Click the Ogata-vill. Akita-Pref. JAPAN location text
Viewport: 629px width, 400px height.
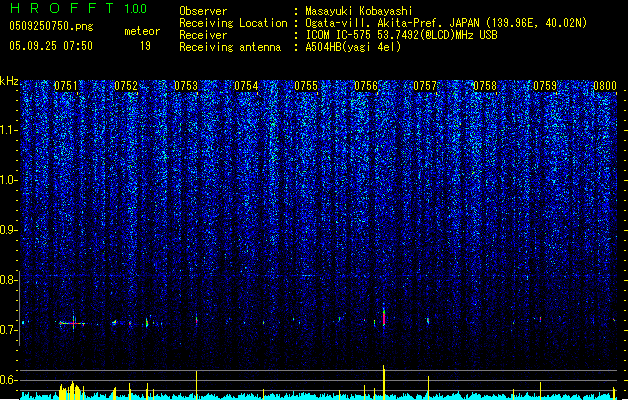(x=446, y=23)
